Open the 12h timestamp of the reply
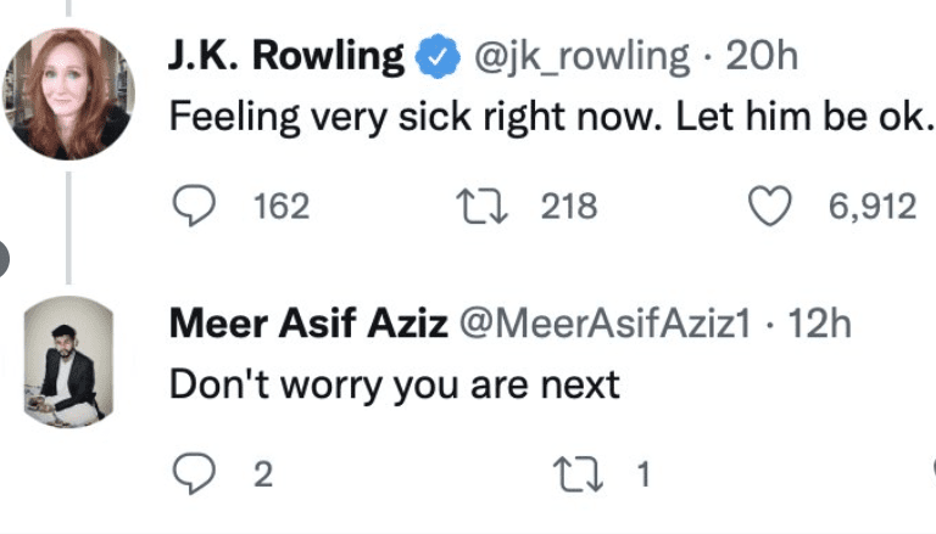The width and height of the screenshot is (936, 534). 820,324
